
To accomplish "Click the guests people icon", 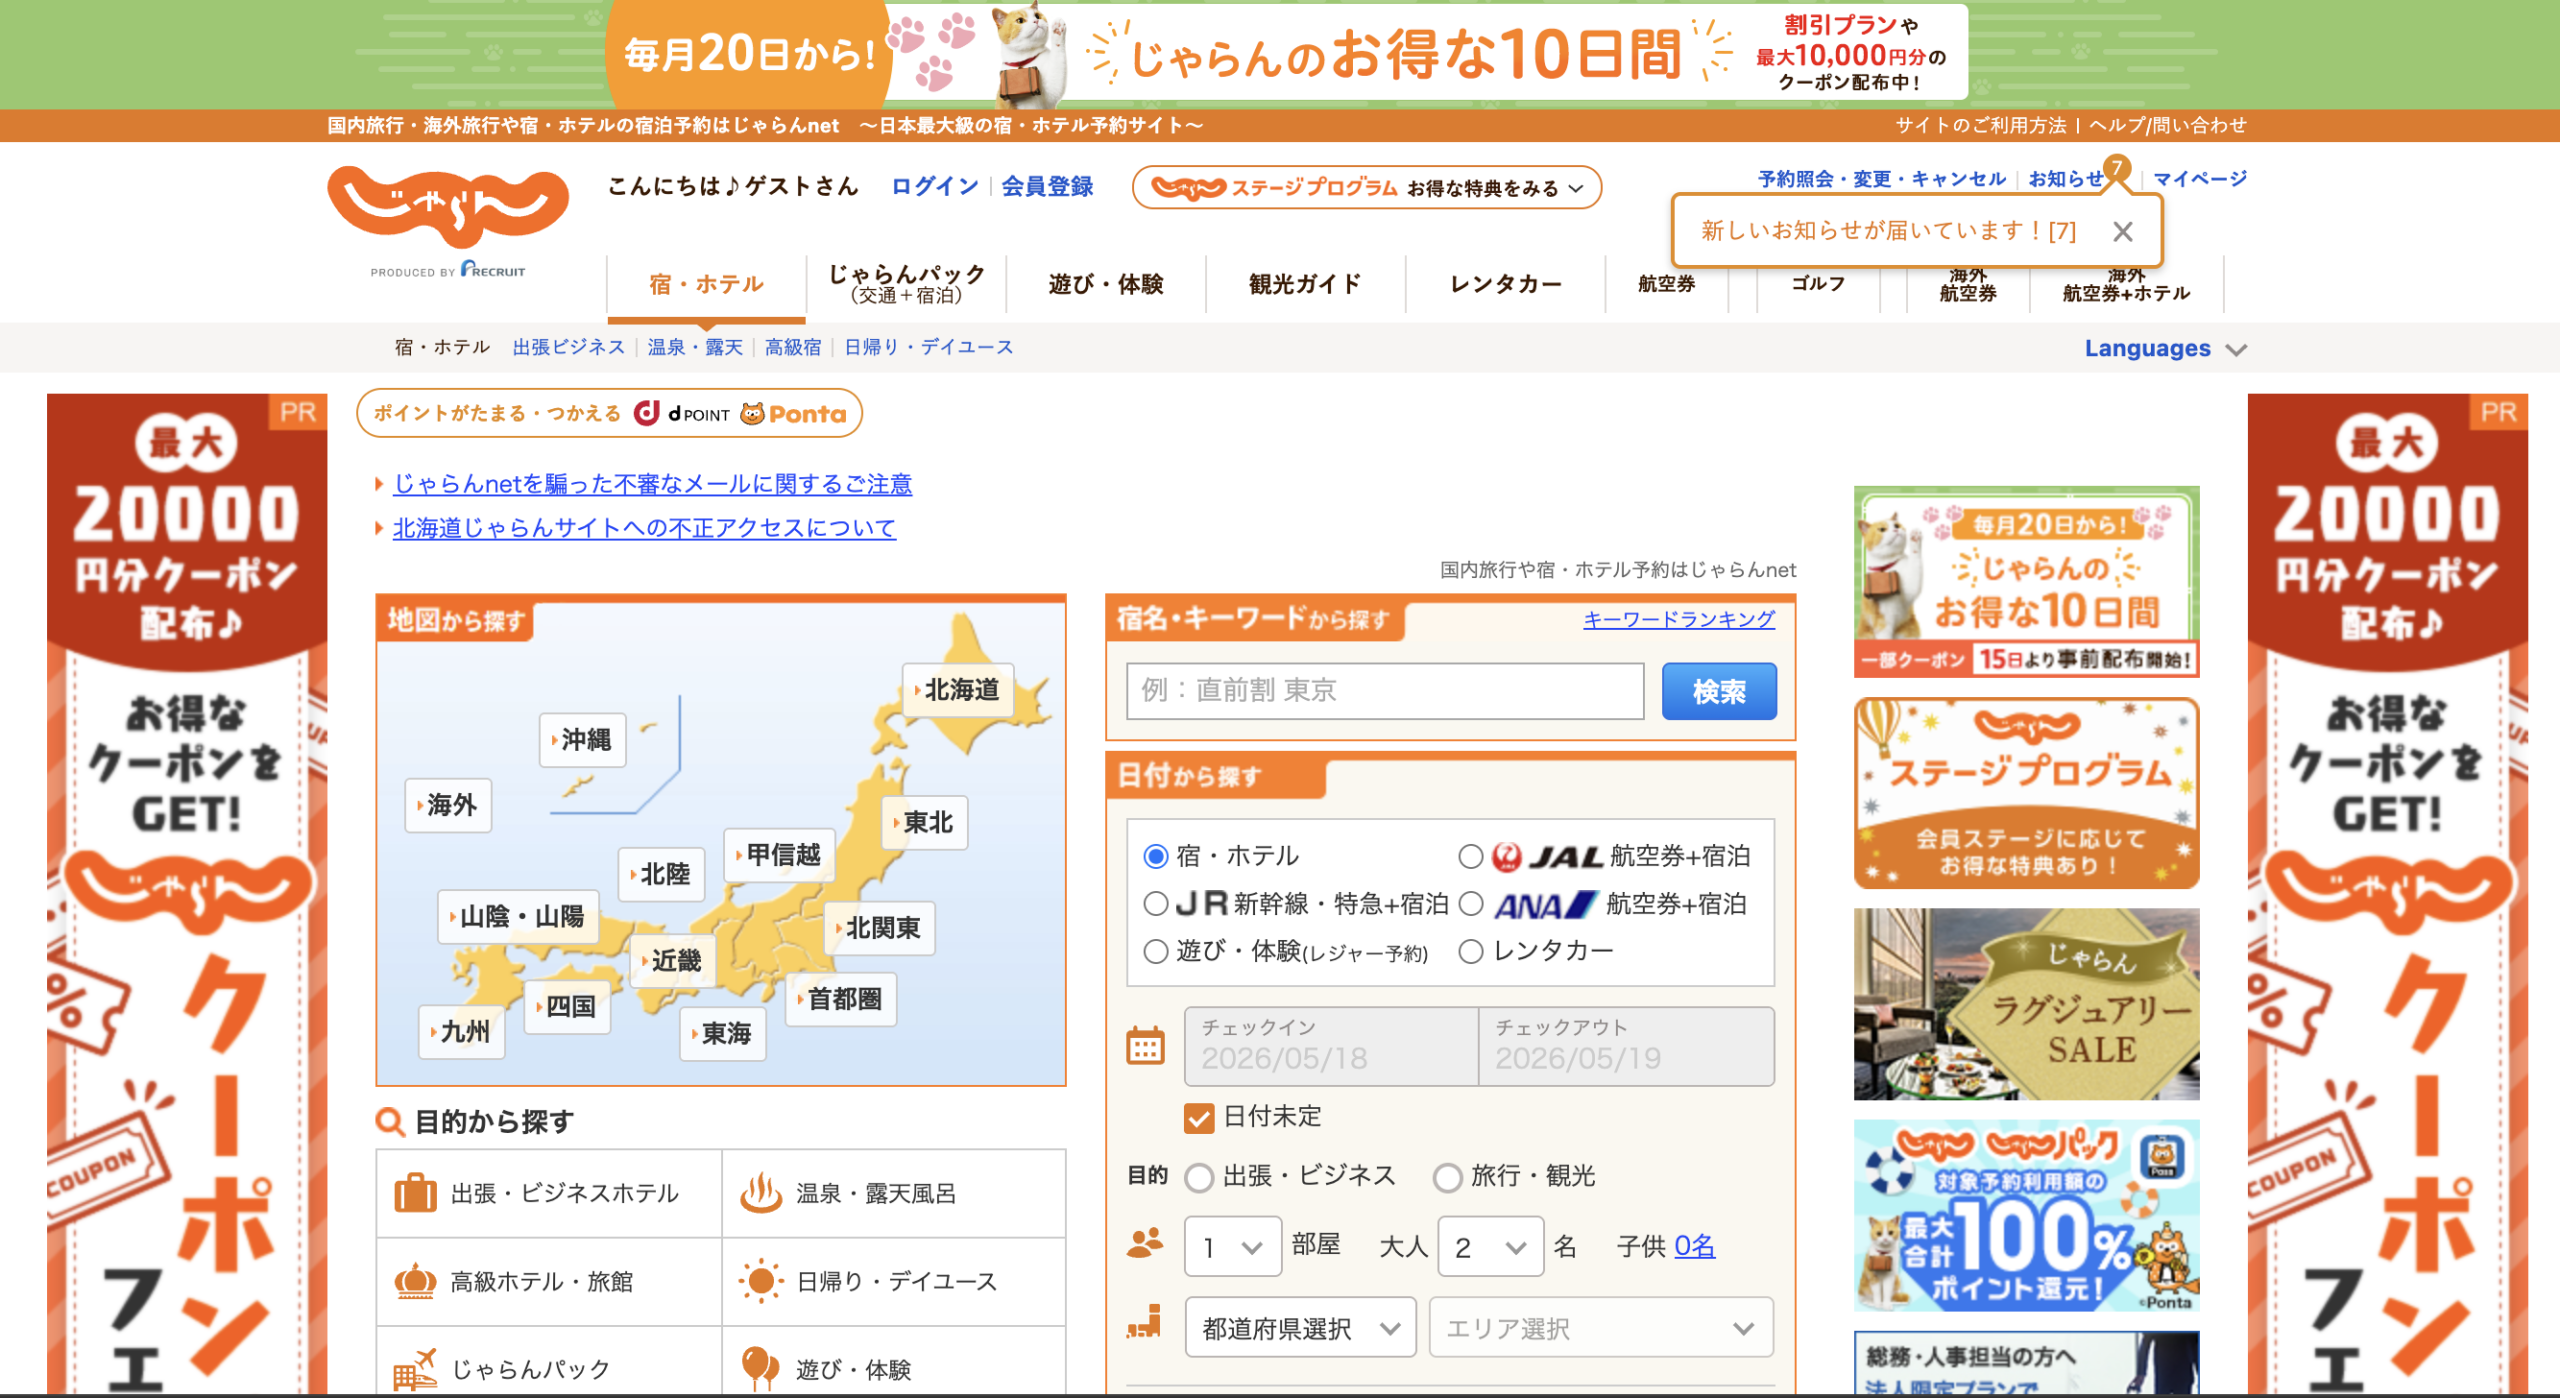I will 1145,1243.
